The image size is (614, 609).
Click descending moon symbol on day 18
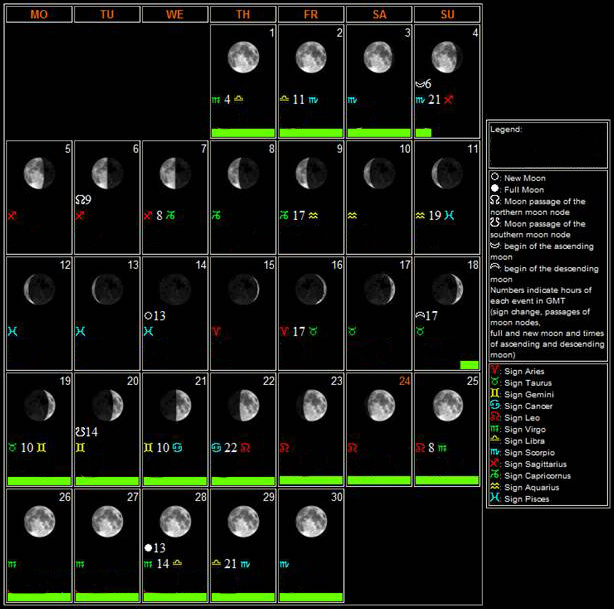[x=420, y=315]
